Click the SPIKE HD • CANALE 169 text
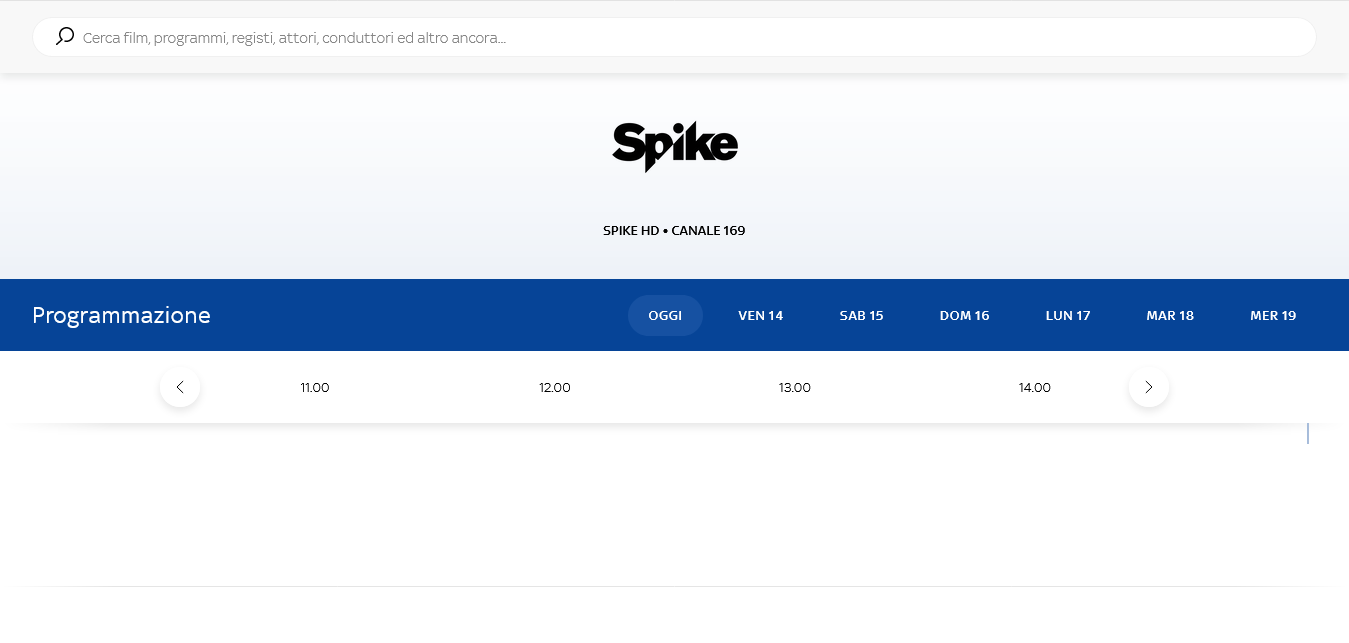Viewport: 1349px width, 643px height. [x=674, y=231]
